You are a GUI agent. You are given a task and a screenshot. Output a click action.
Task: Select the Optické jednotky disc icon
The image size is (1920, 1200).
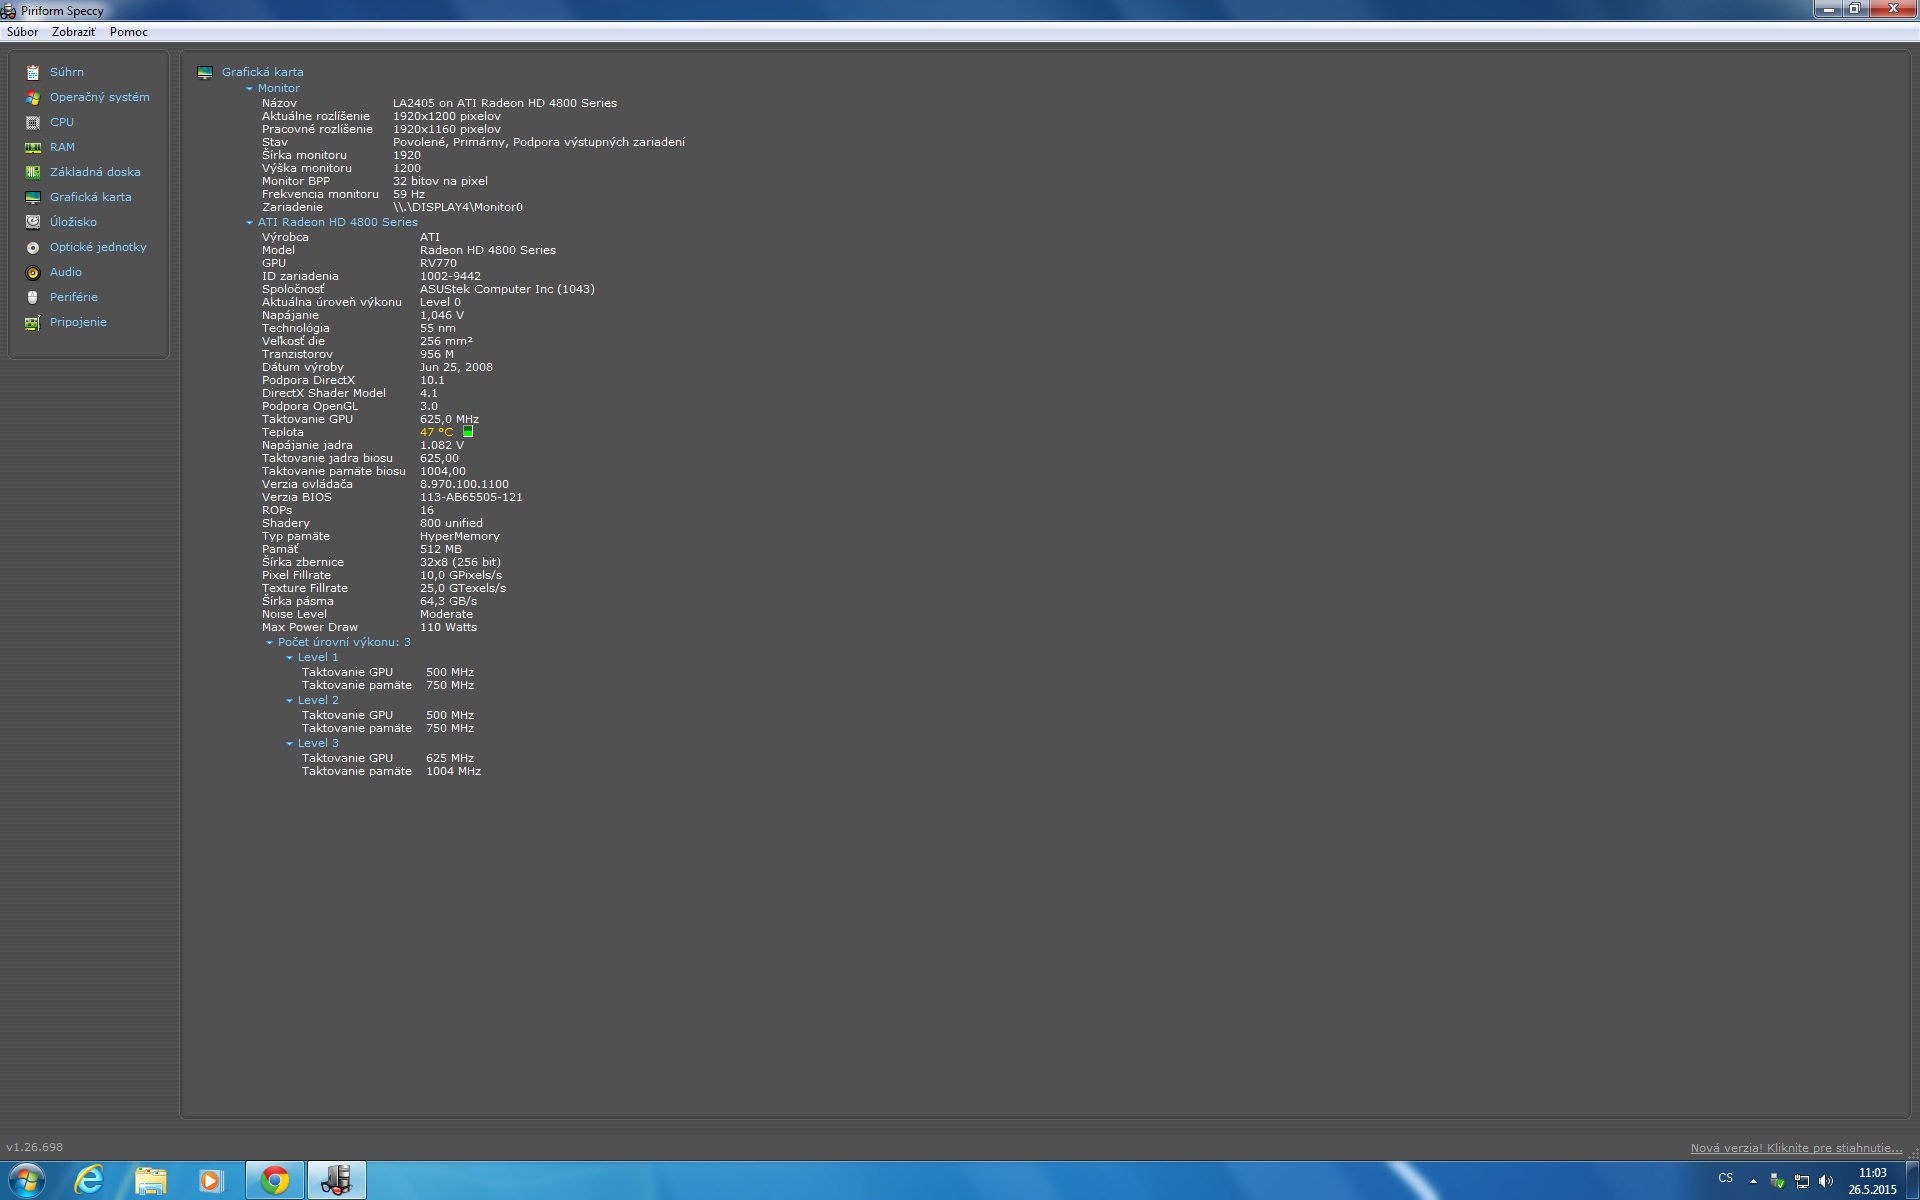pos(33,247)
